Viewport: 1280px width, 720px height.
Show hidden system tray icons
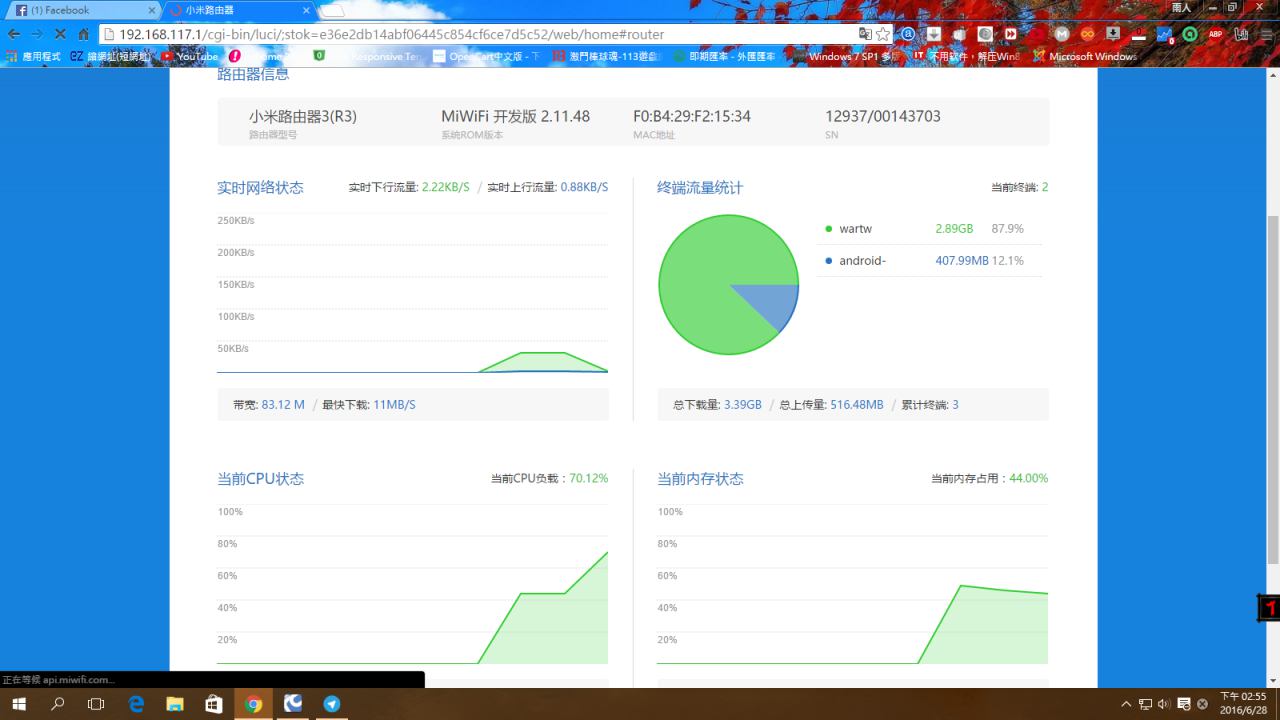(x=1126, y=704)
